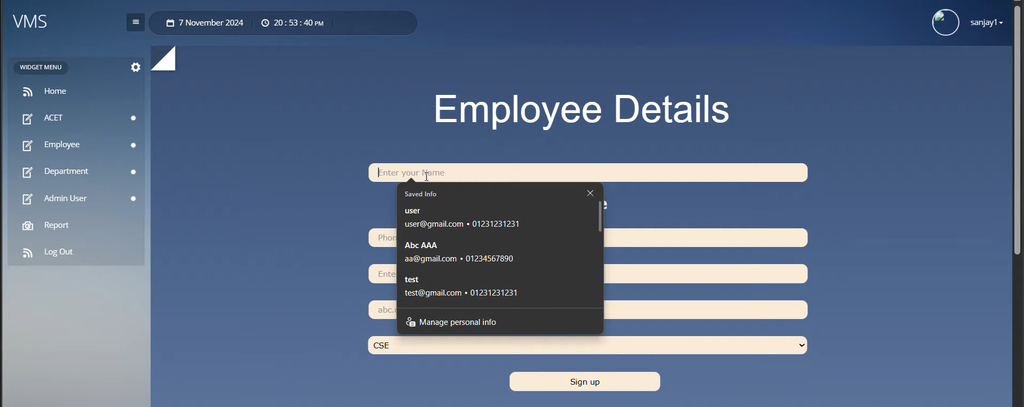The image size is (1024, 407).
Task: Click aa@gmail.com • 01234567890 text
Action: 458,259
